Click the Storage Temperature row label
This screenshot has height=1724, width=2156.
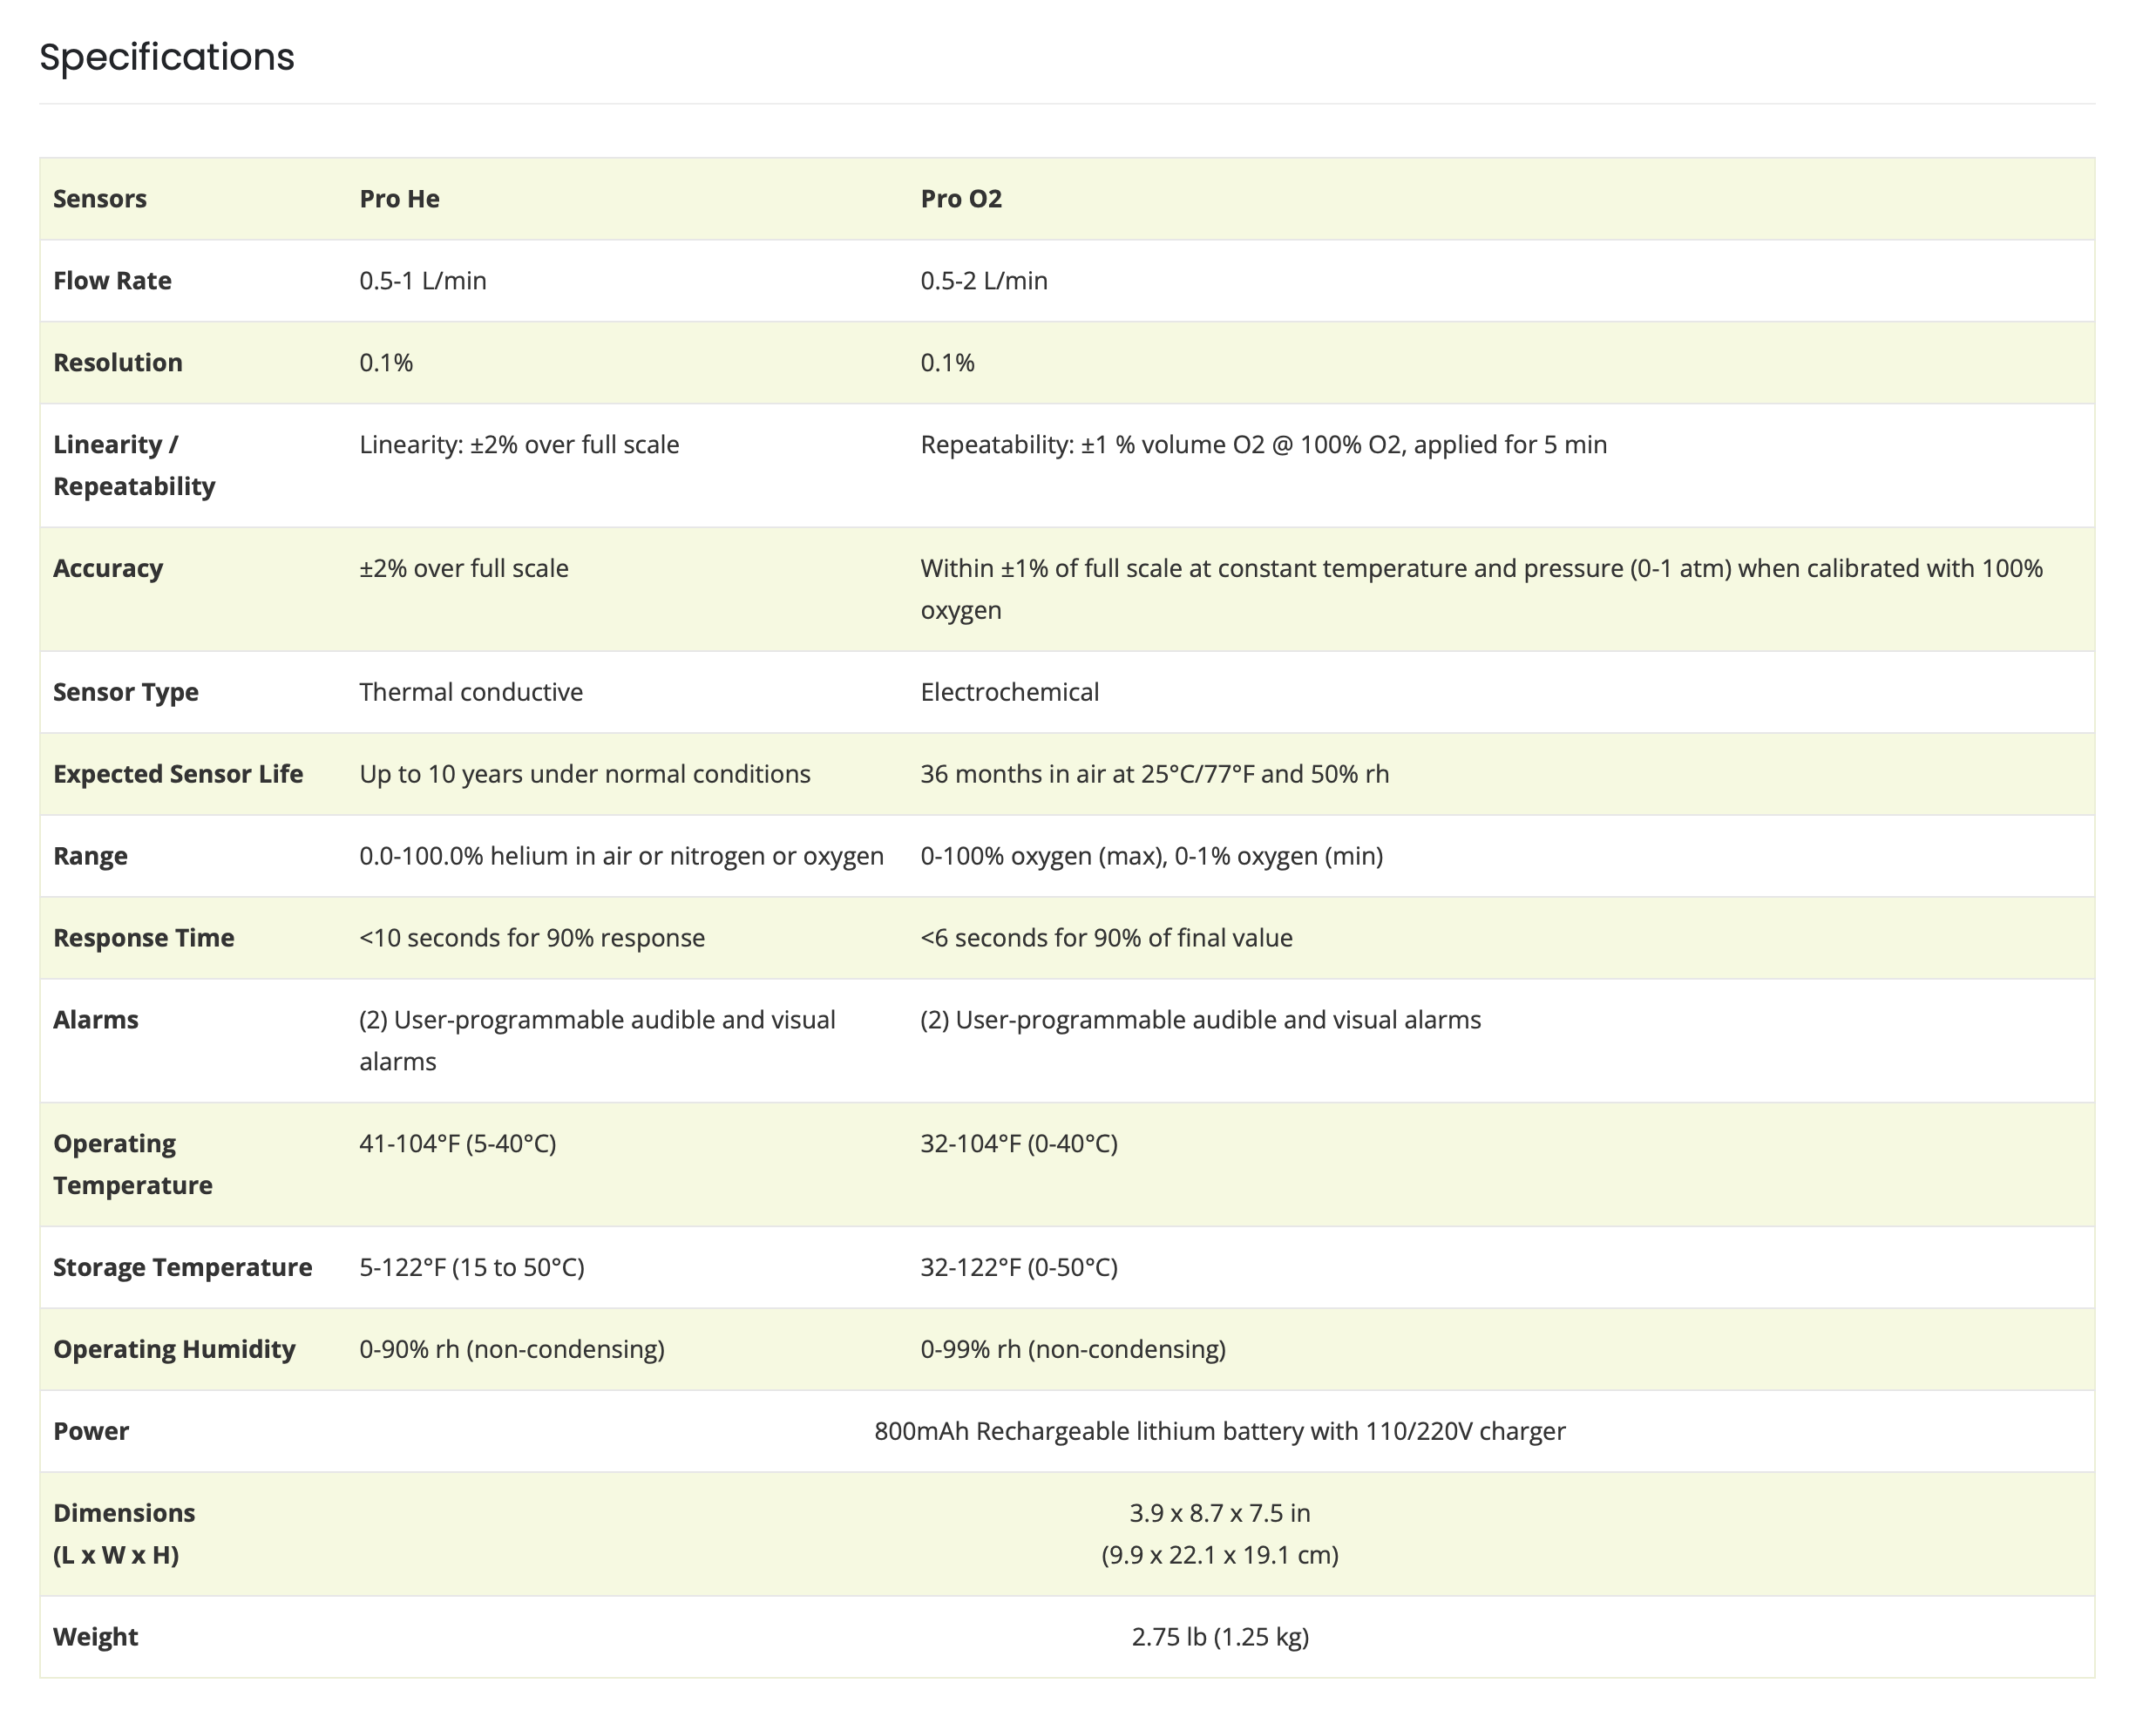pyautogui.click(x=183, y=1267)
